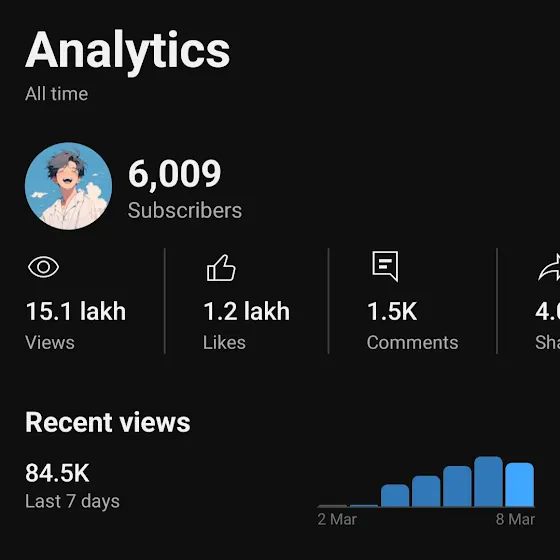Tap the Subscribers label

tap(185, 210)
